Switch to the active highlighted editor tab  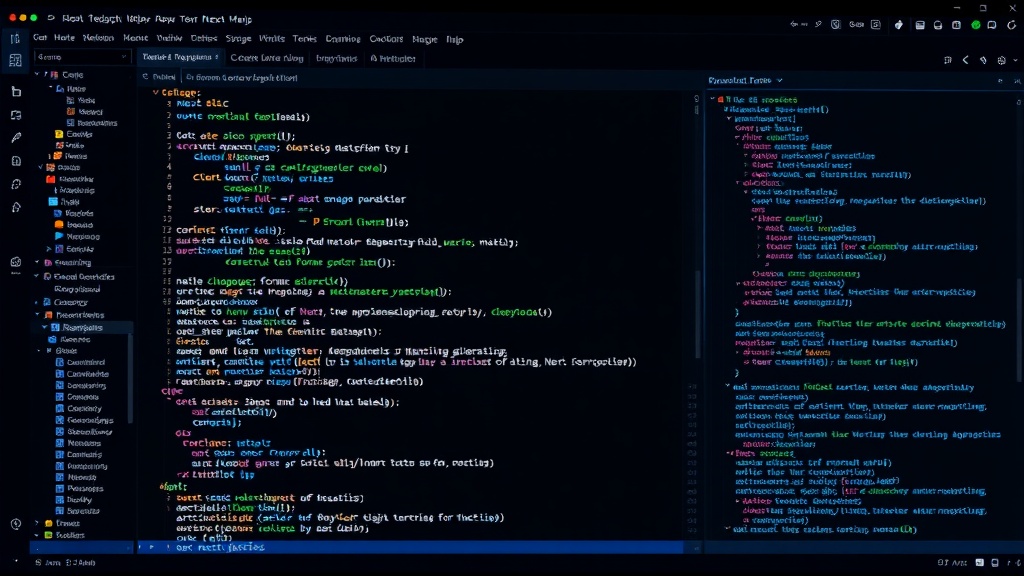(180, 57)
